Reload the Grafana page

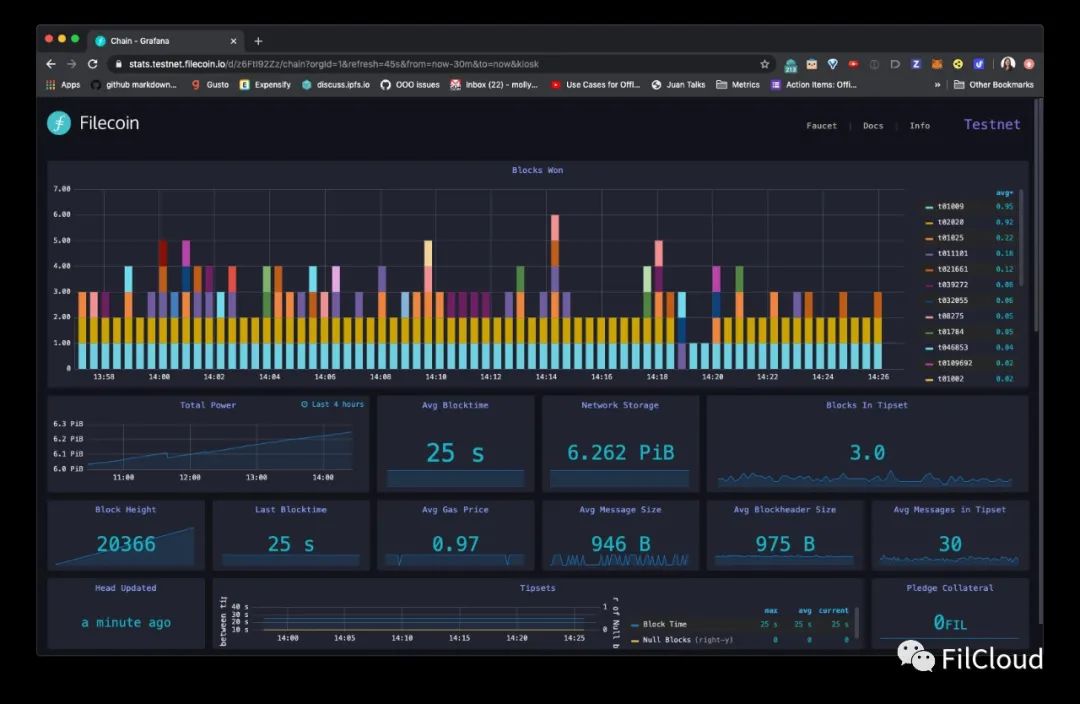93,64
